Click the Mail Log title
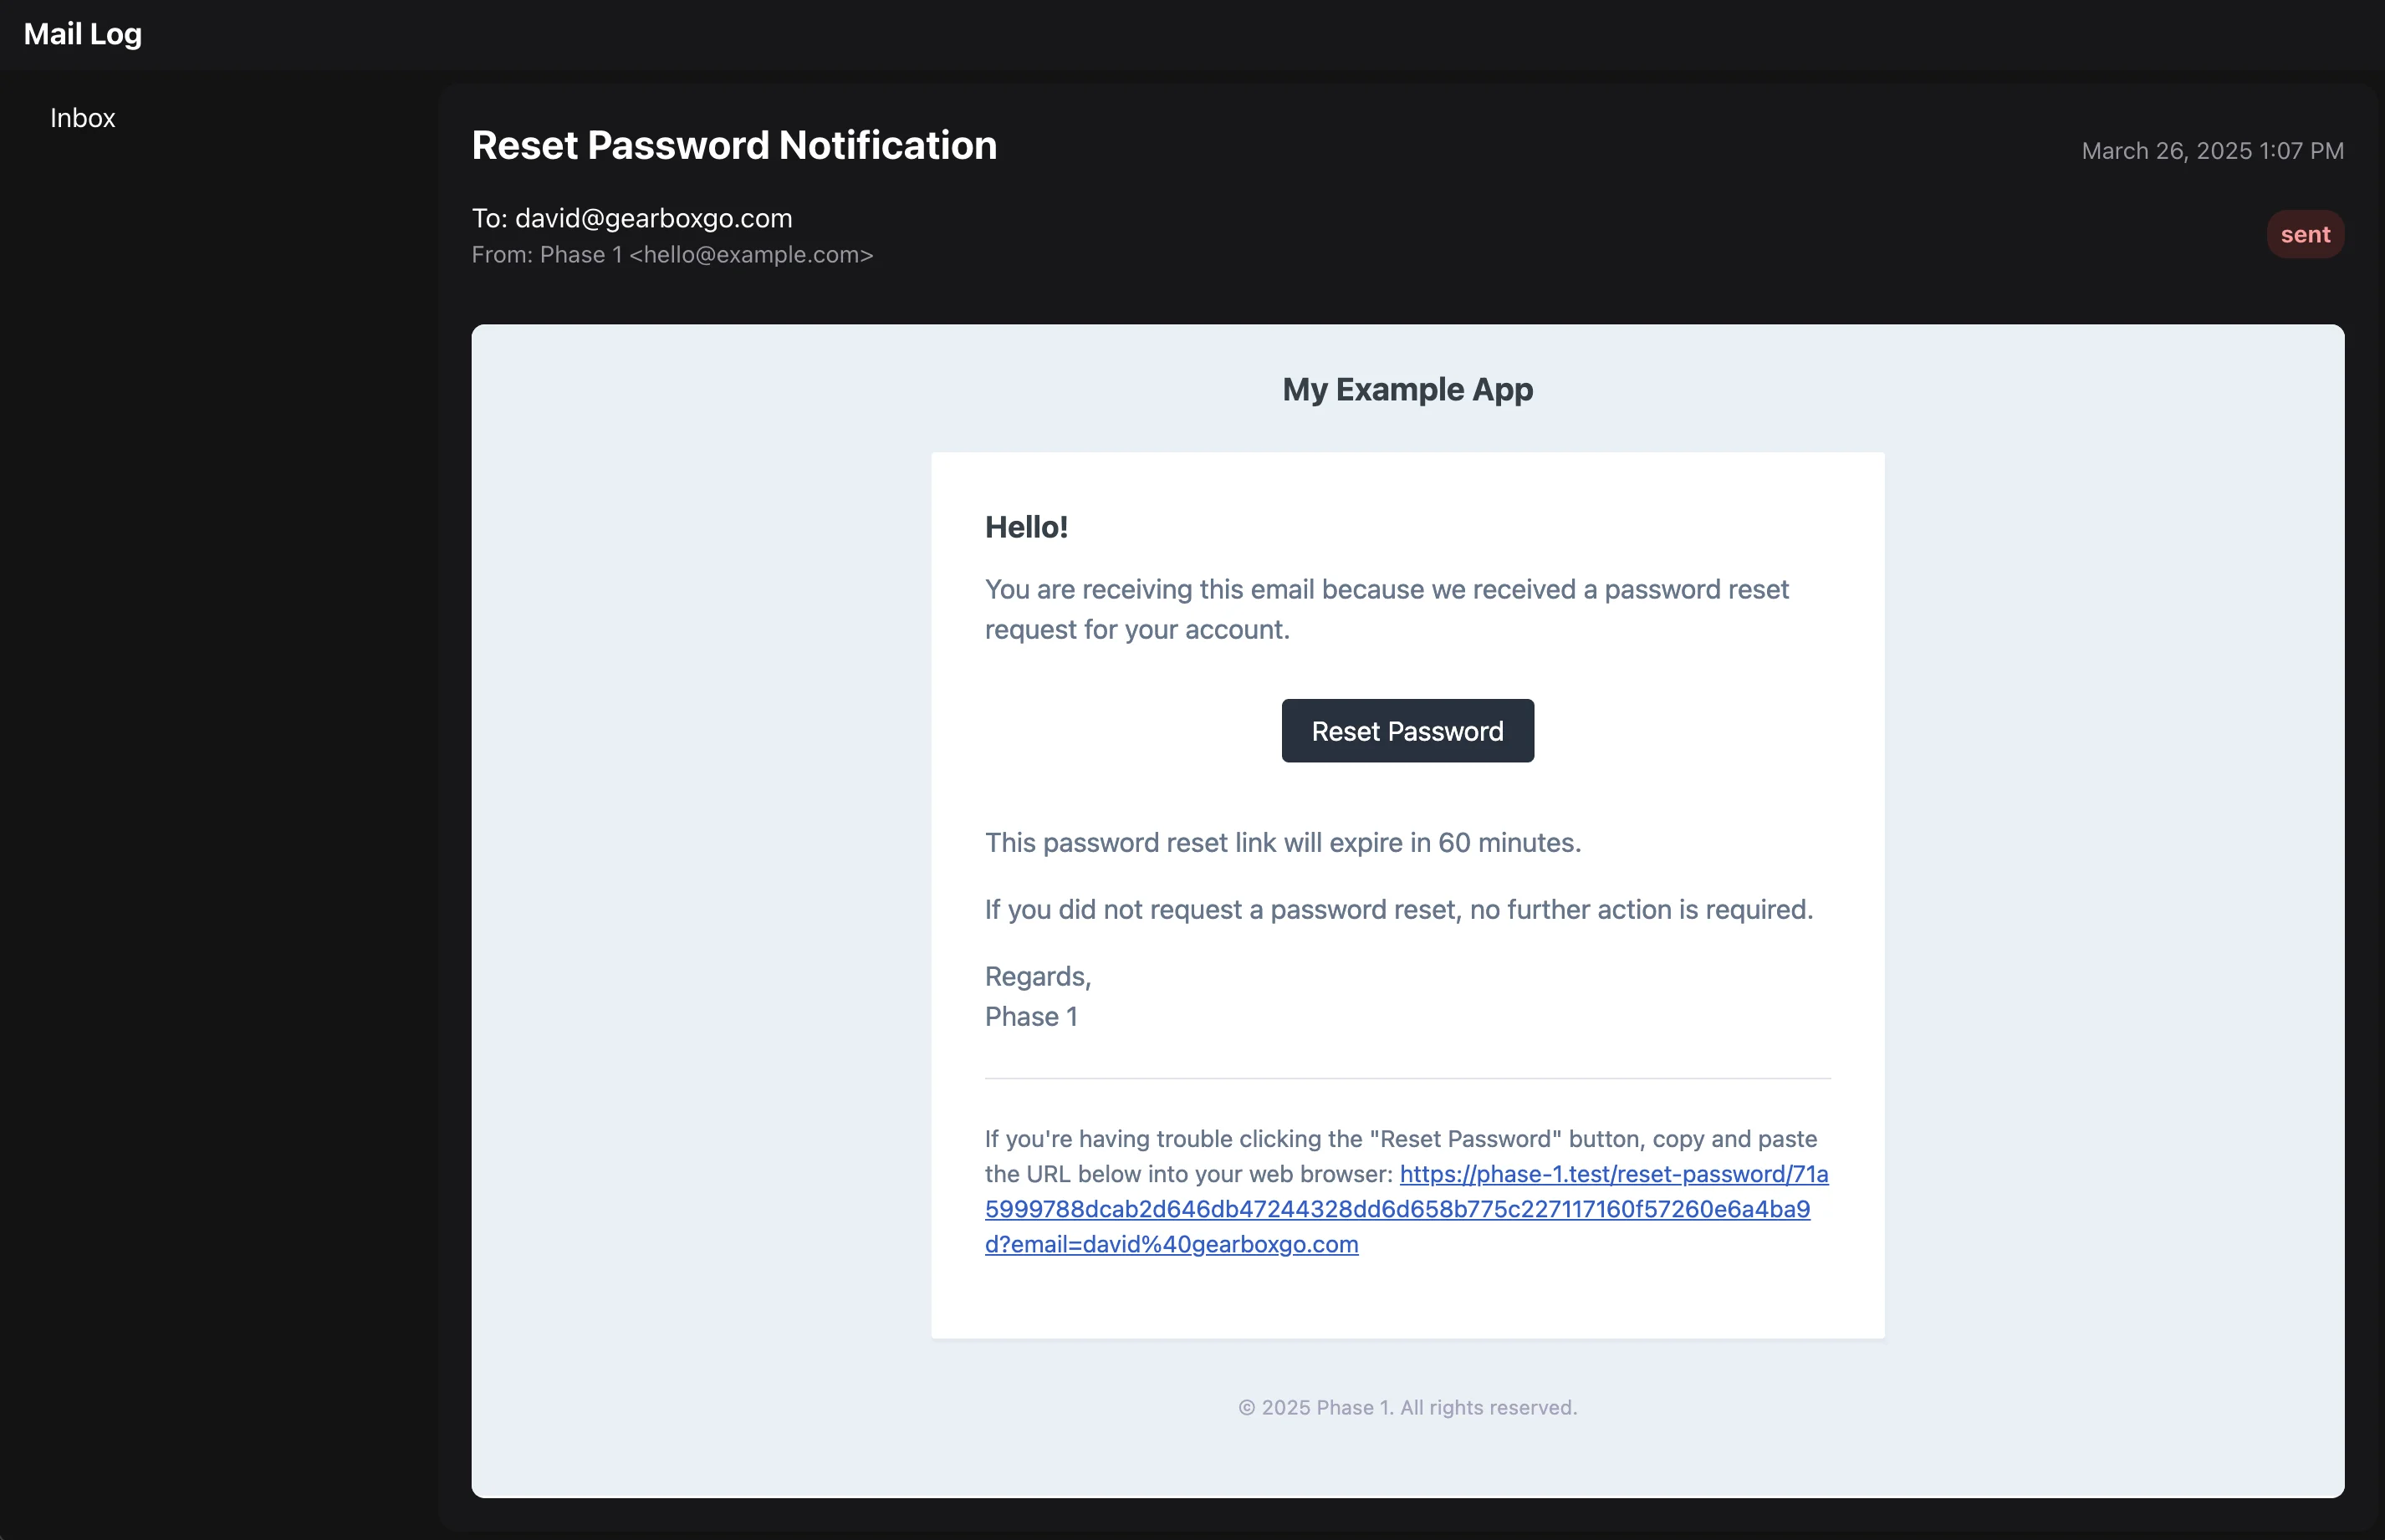 point(83,34)
